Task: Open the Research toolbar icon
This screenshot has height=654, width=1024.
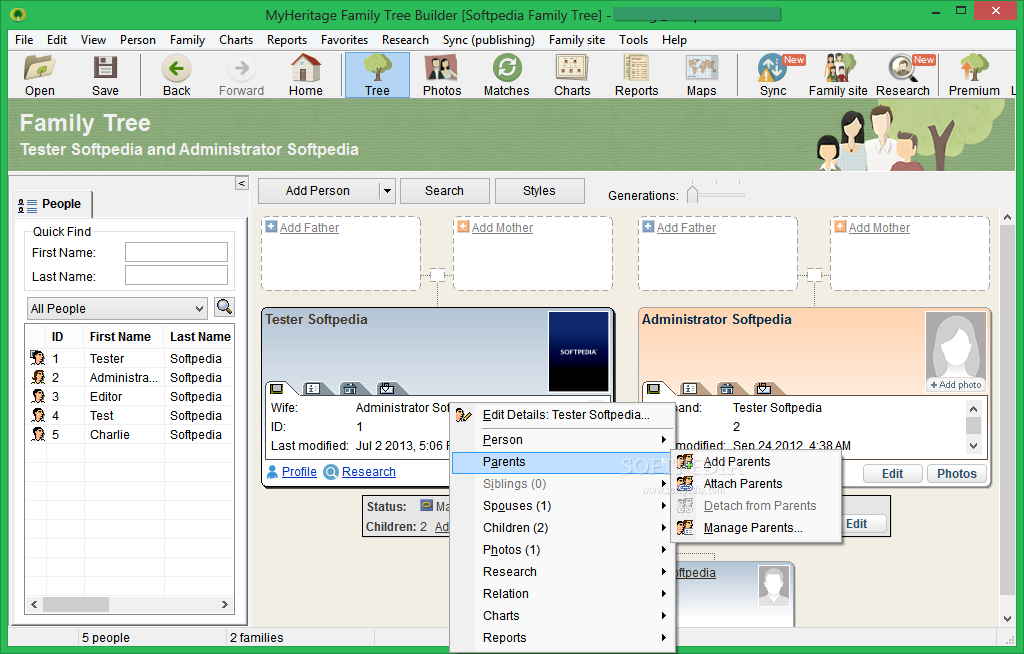Action: click(903, 69)
